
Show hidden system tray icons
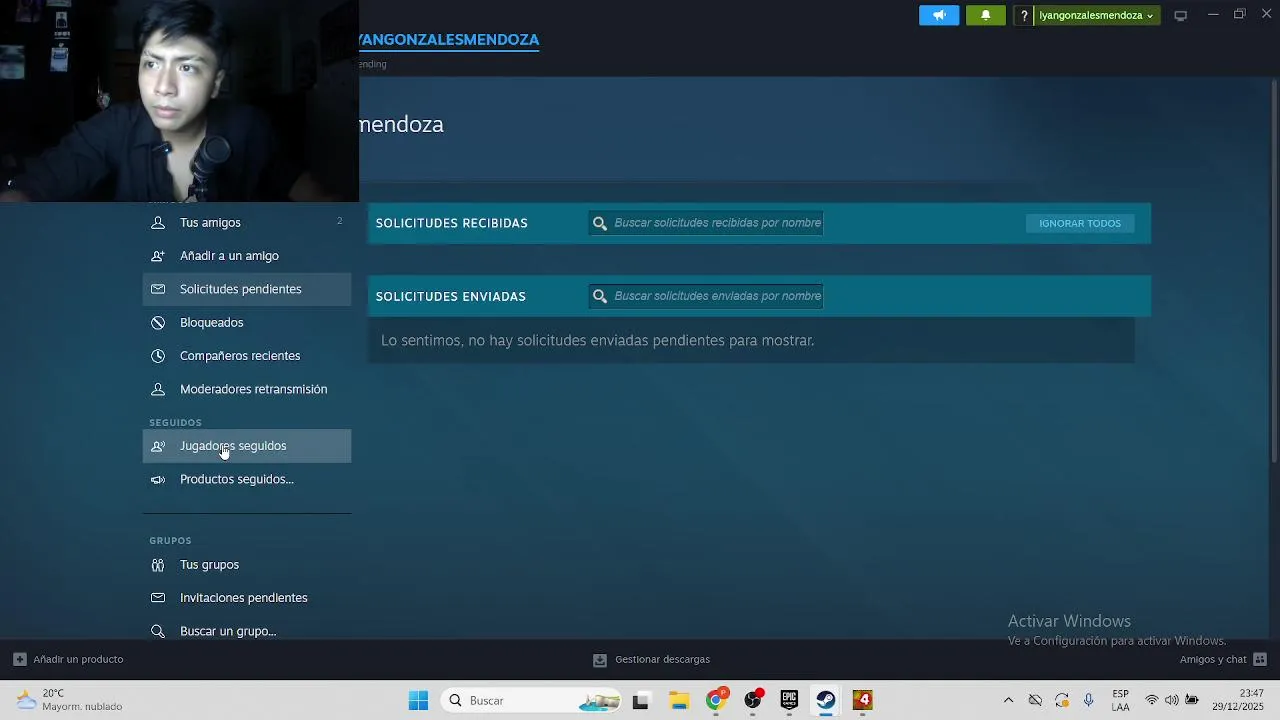tap(1008, 700)
